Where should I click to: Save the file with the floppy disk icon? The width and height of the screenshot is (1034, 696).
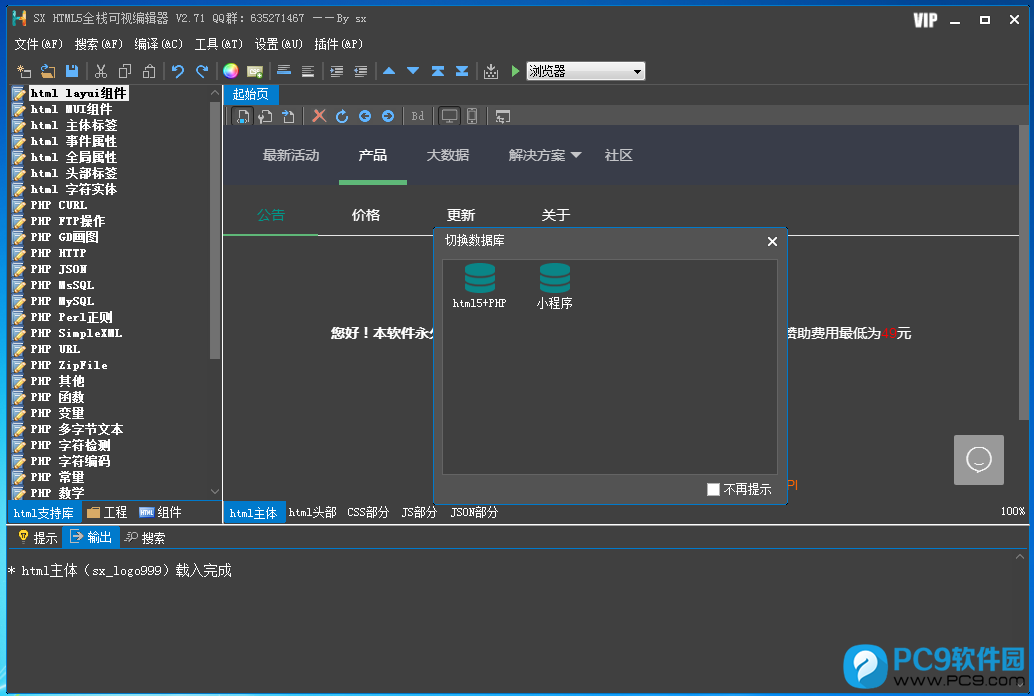tap(72, 71)
